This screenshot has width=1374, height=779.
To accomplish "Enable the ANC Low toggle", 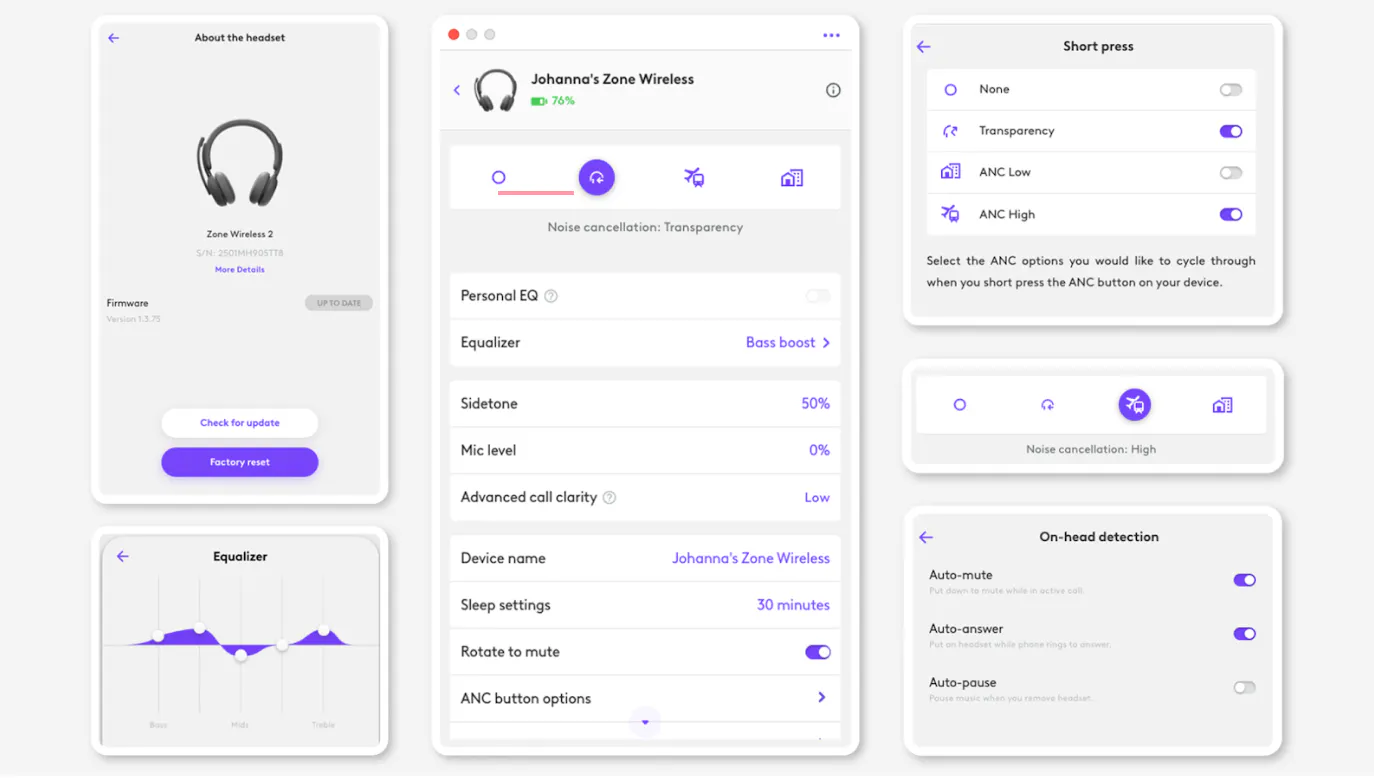I will point(1231,172).
